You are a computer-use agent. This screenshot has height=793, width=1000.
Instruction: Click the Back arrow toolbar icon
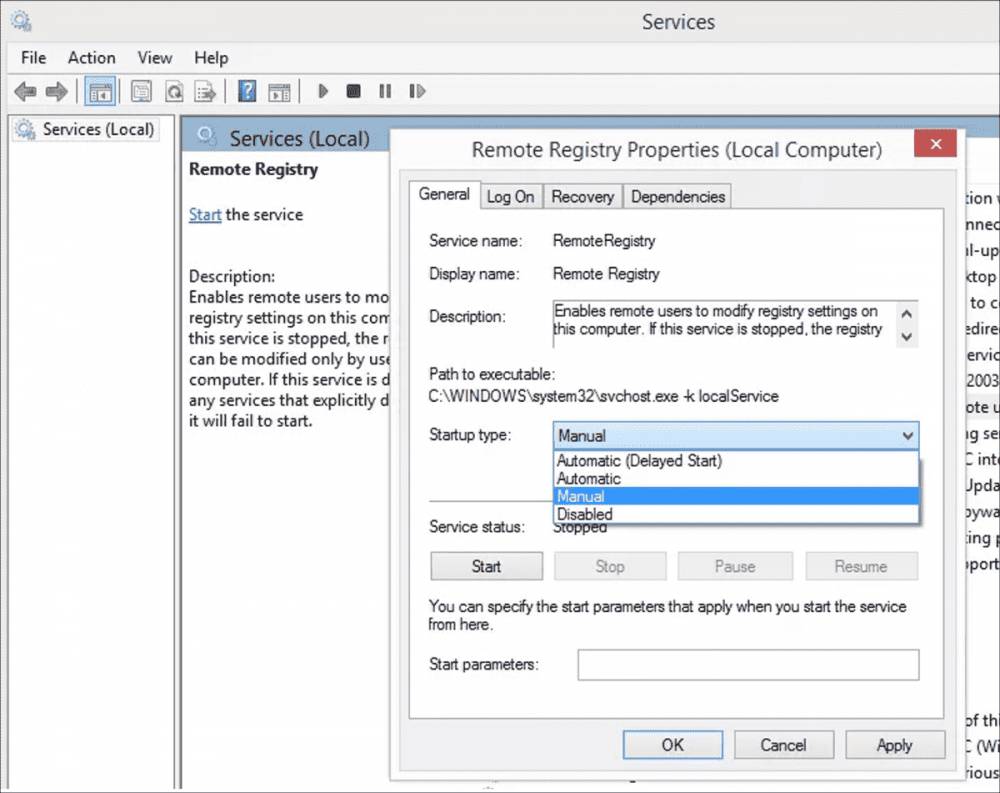click(x=26, y=91)
